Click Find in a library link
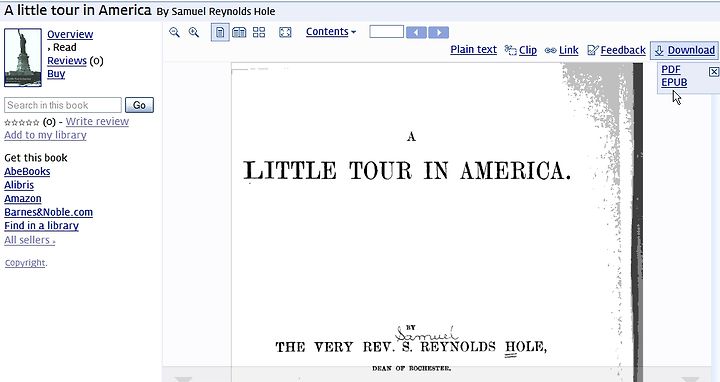The height and width of the screenshot is (382, 720). point(41,225)
